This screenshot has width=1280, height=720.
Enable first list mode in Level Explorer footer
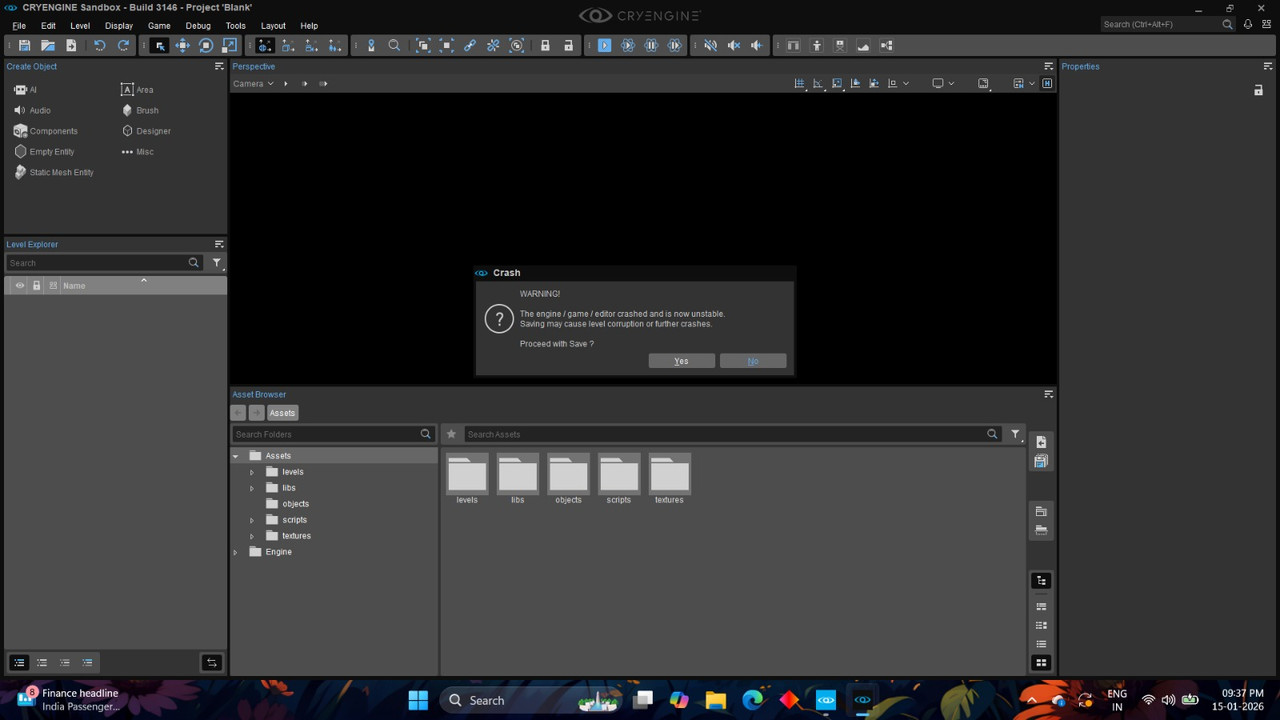[x=19, y=663]
